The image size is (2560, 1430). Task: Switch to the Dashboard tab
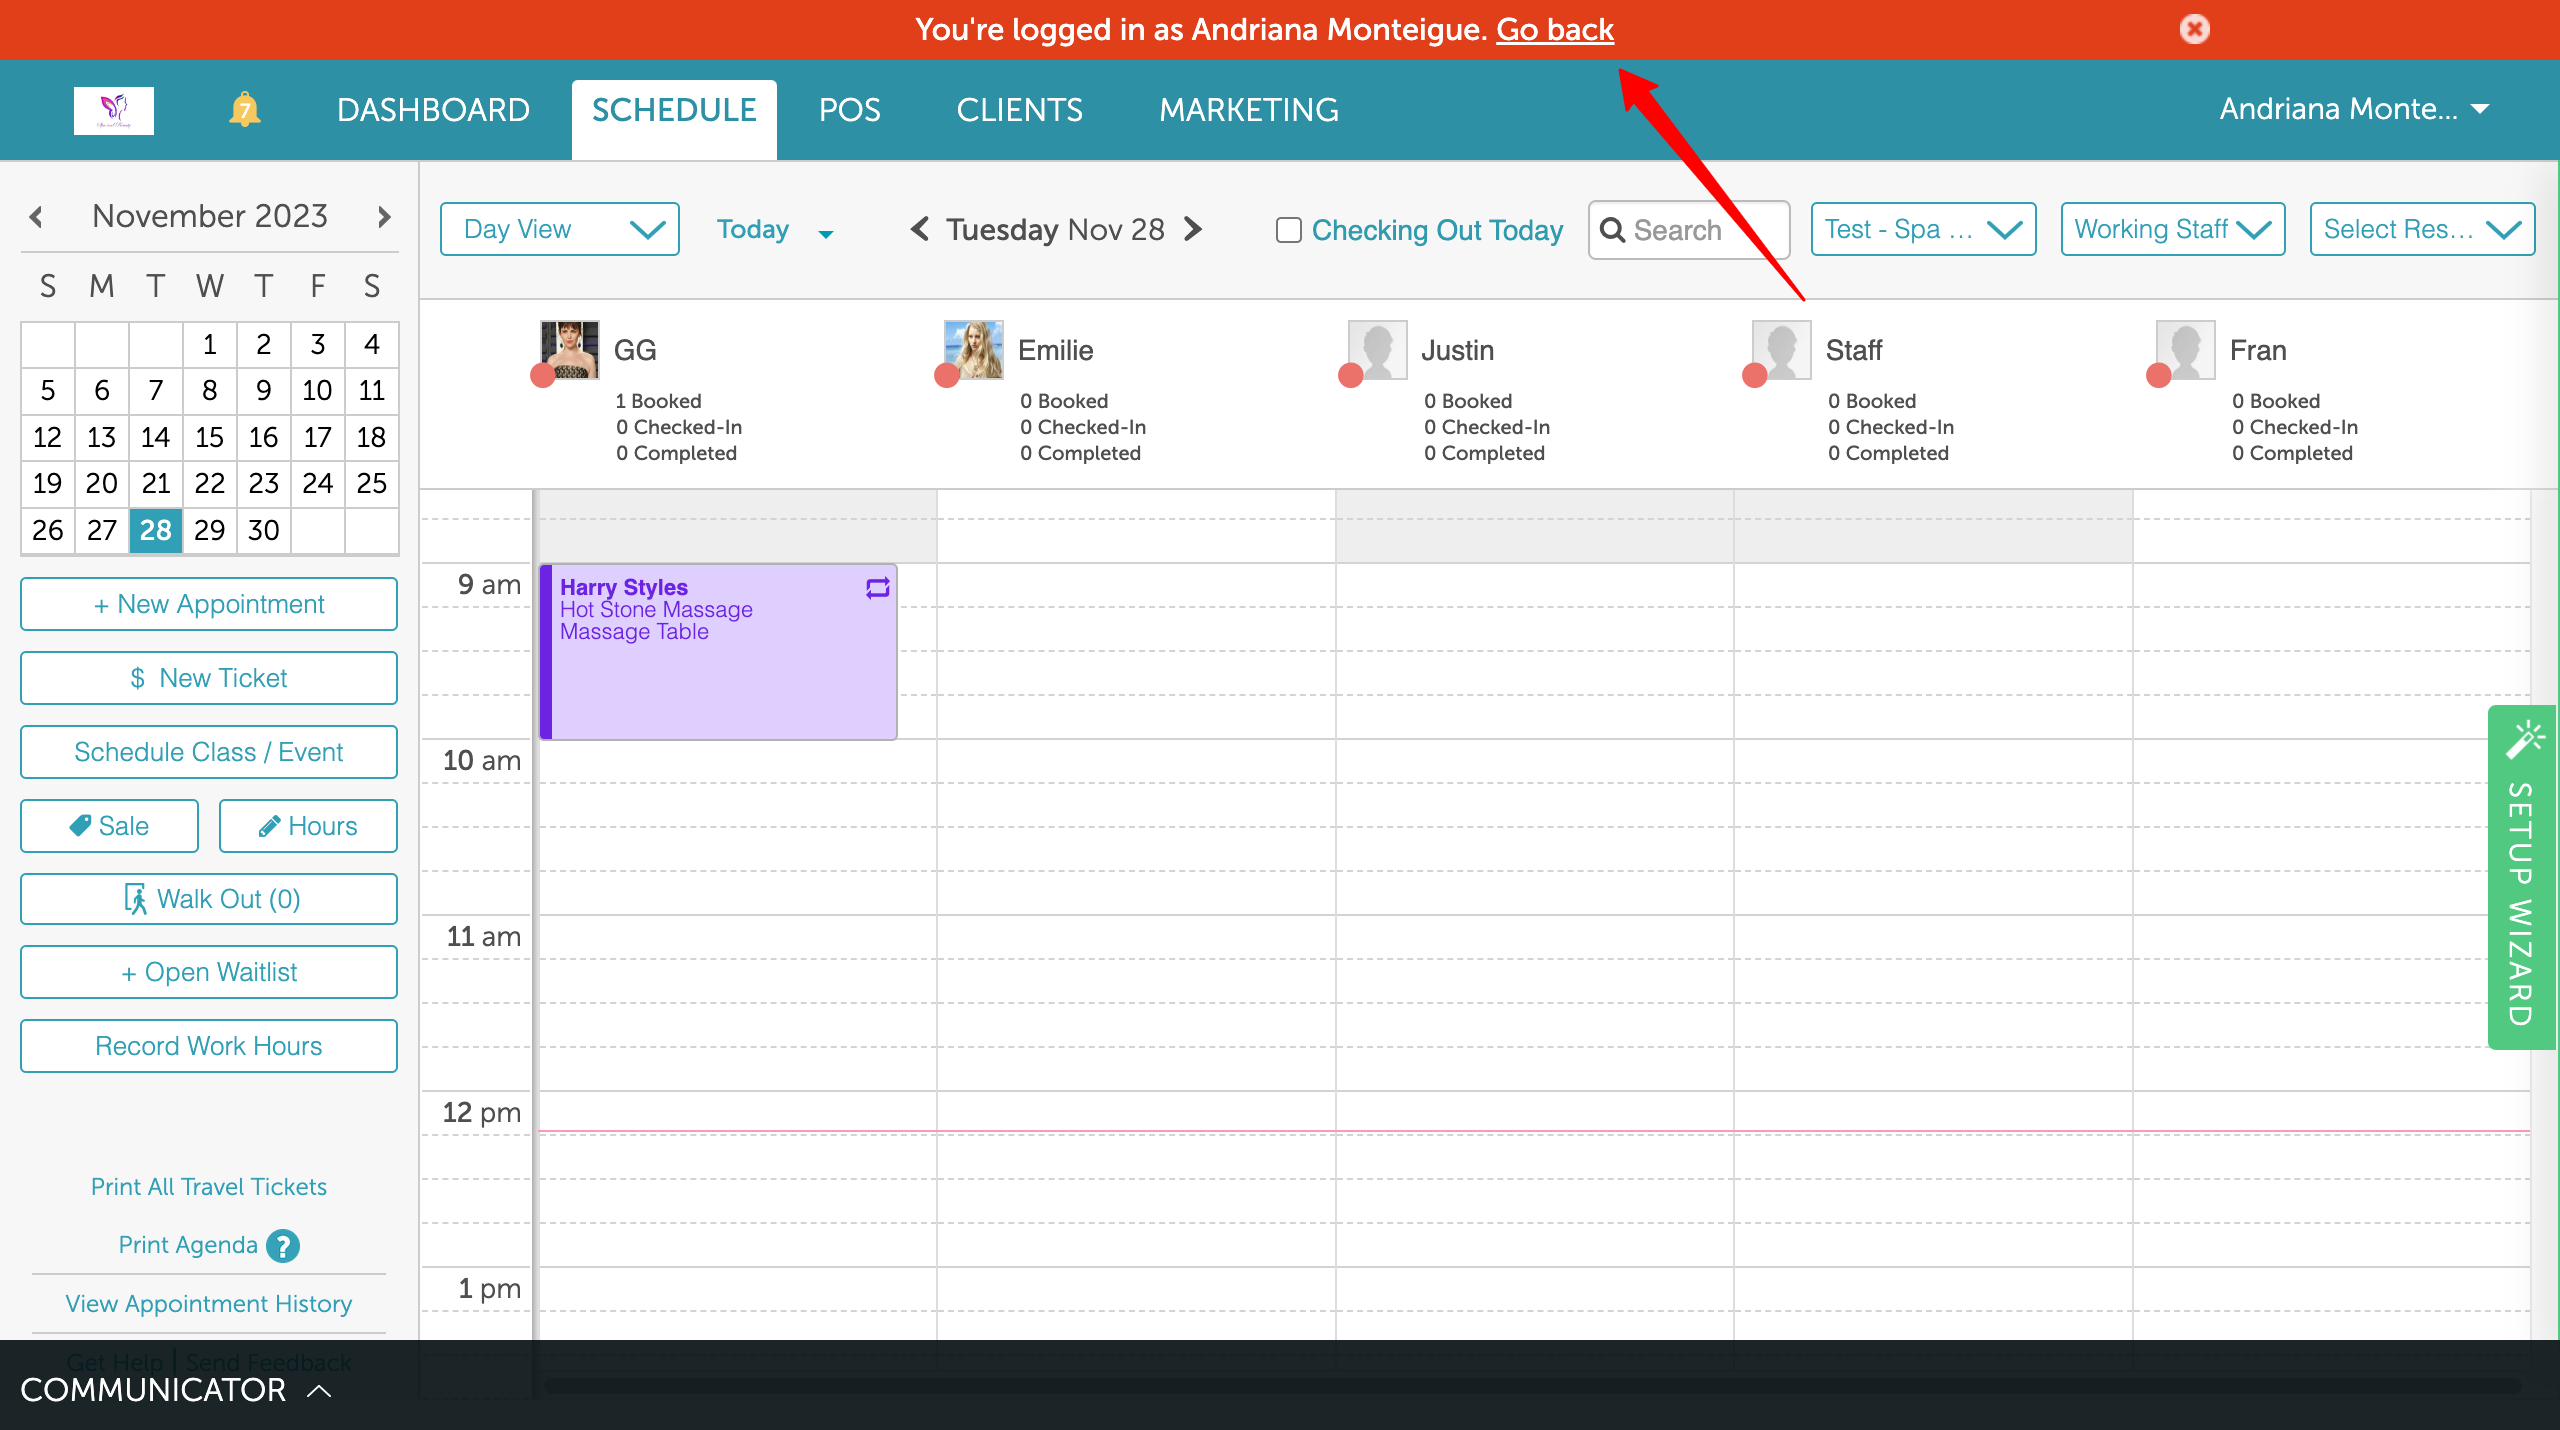(x=433, y=110)
